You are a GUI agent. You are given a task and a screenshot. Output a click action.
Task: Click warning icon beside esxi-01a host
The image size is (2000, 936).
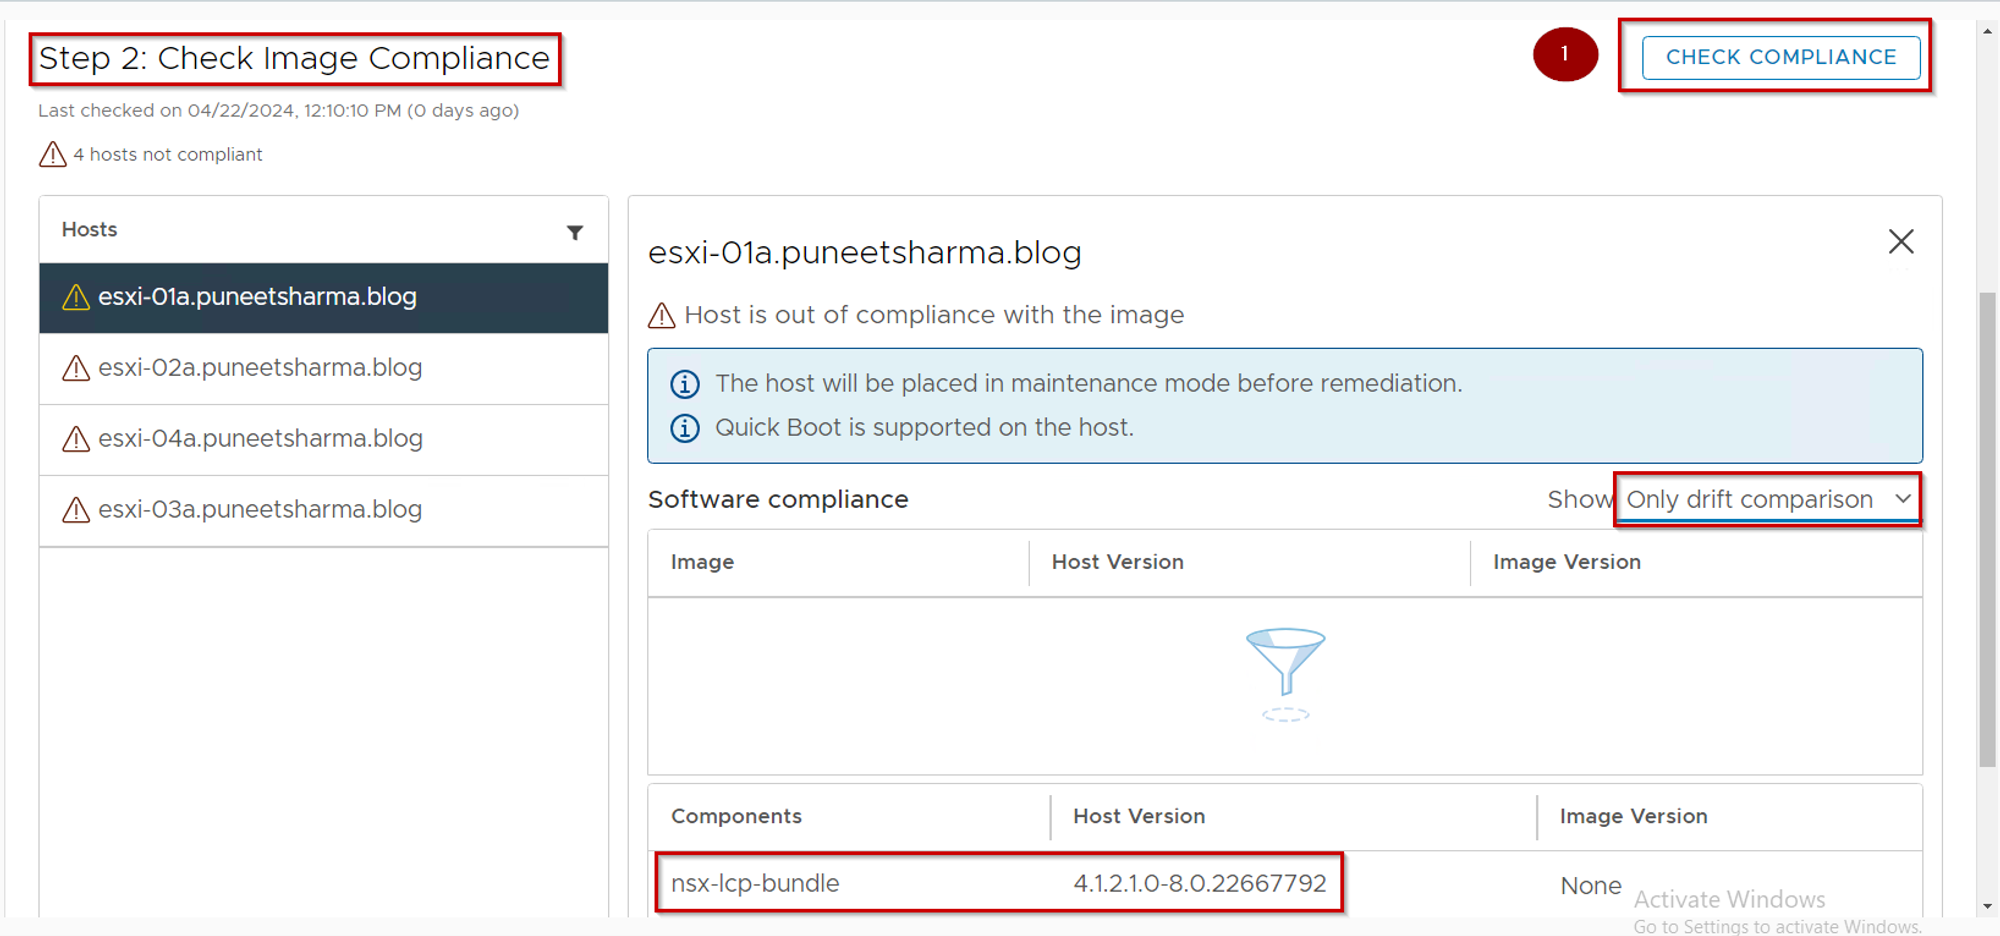tap(76, 298)
